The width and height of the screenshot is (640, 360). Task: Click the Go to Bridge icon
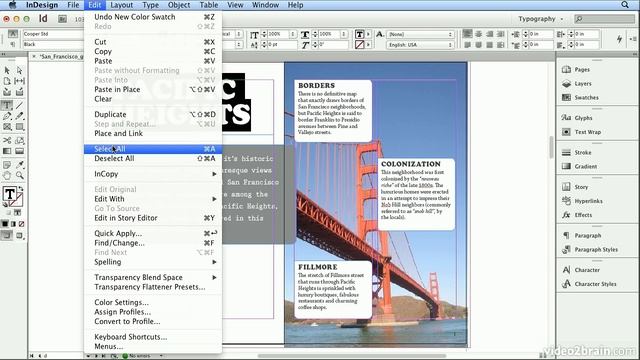coord(62,19)
